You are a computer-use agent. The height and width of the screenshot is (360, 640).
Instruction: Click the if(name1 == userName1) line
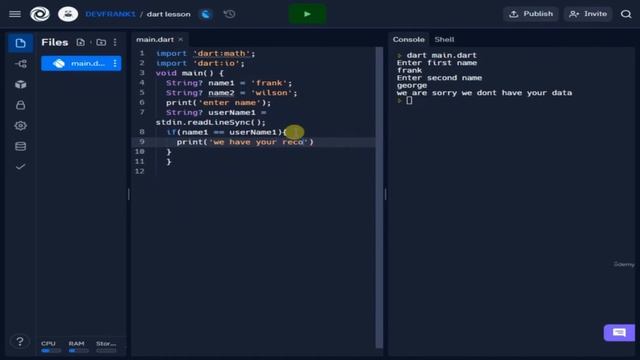[x=227, y=132]
